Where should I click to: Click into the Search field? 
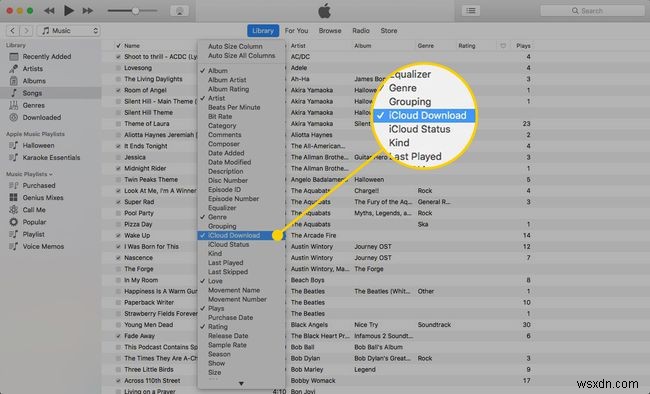coord(592,11)
